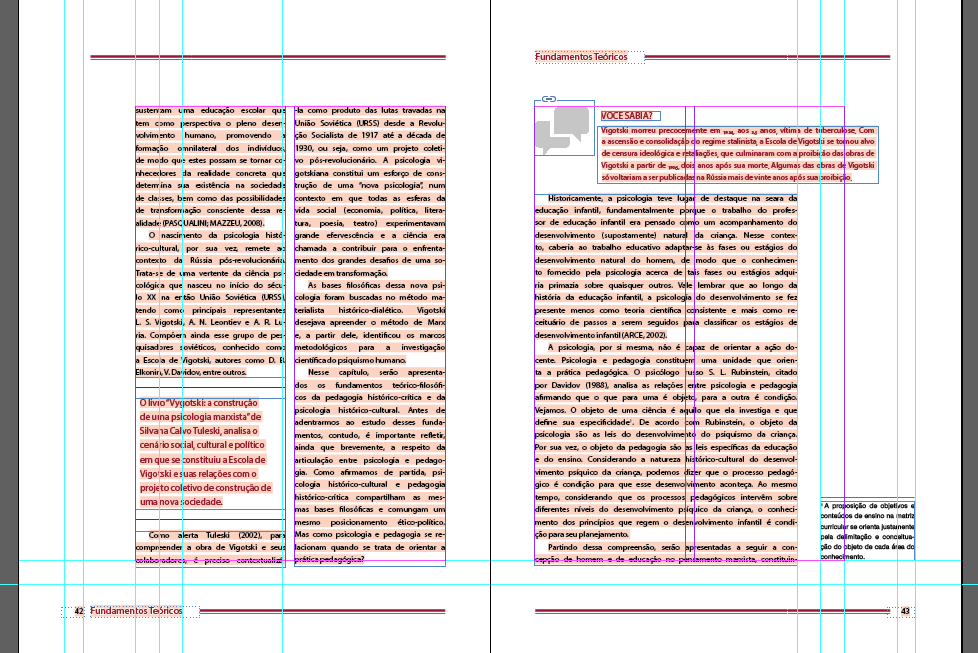The image size is (978, 653).
Task: Click the 'Fundamentos Teóricos' footer beside page number 42
Action: click(137, 611)
